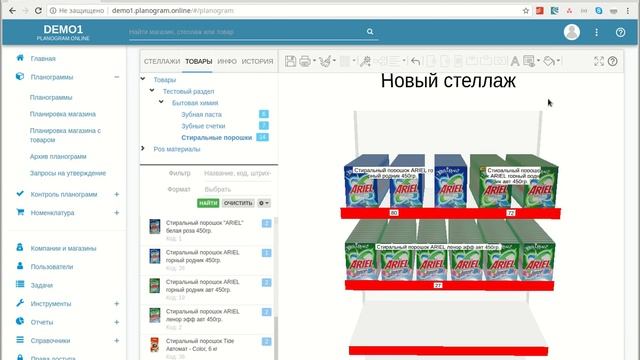Click the user avatar in the header

click(572, 32)
